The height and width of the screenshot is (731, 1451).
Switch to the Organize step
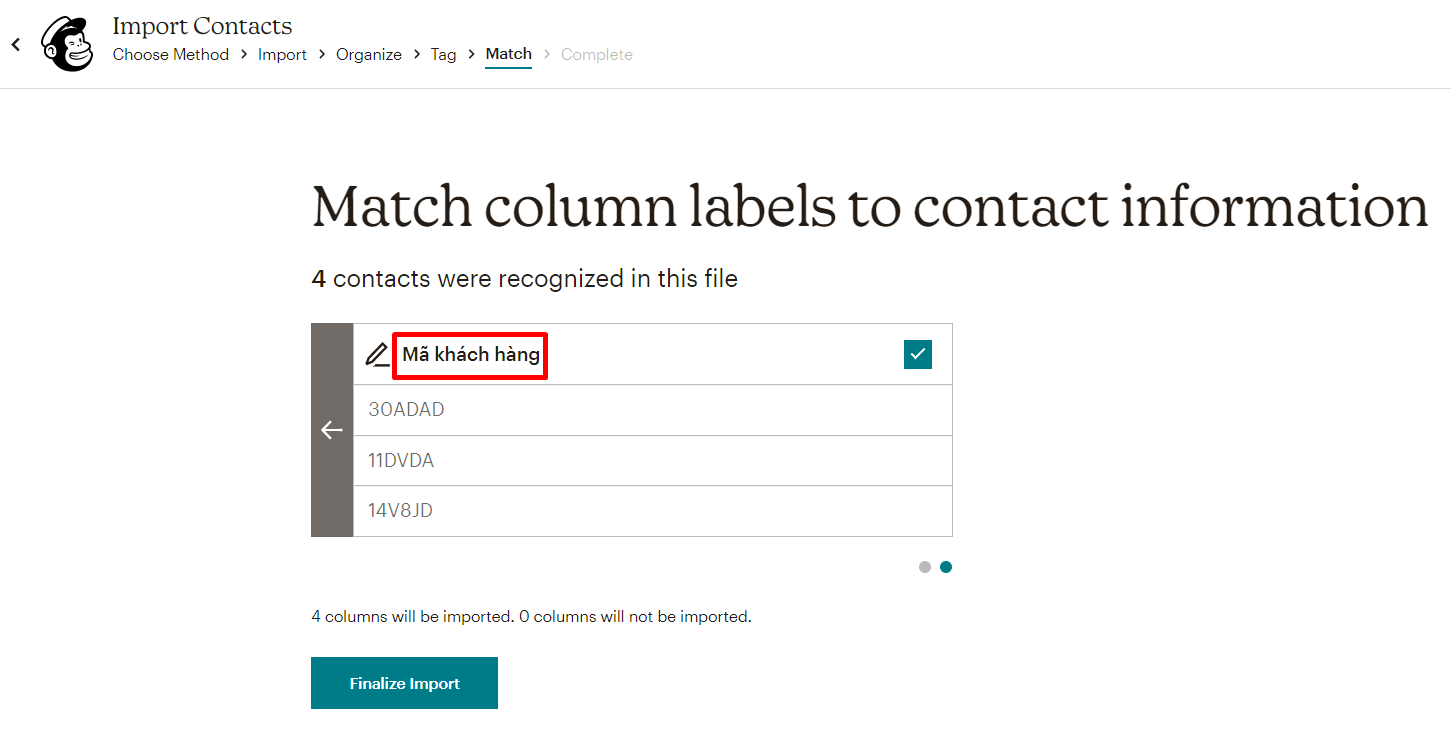click(x=368, y=54)
